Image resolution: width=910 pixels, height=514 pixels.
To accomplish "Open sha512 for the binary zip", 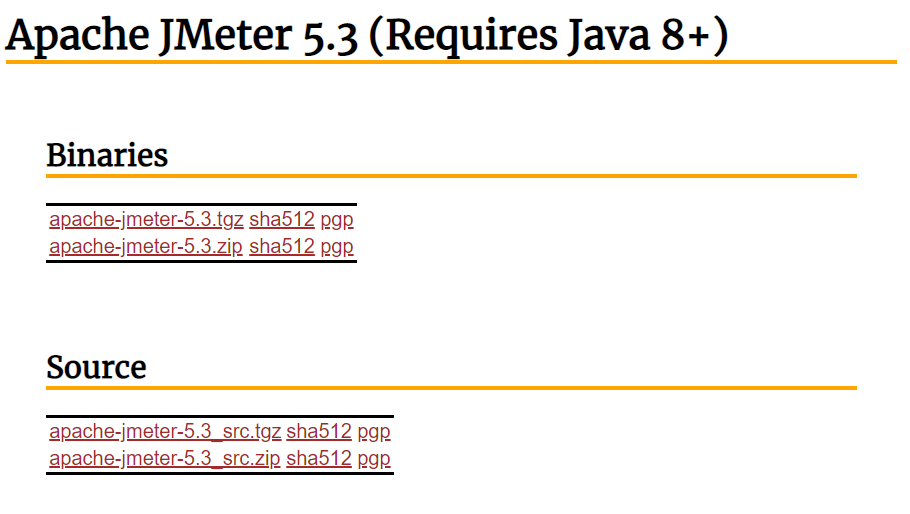I will coord(282,246).
